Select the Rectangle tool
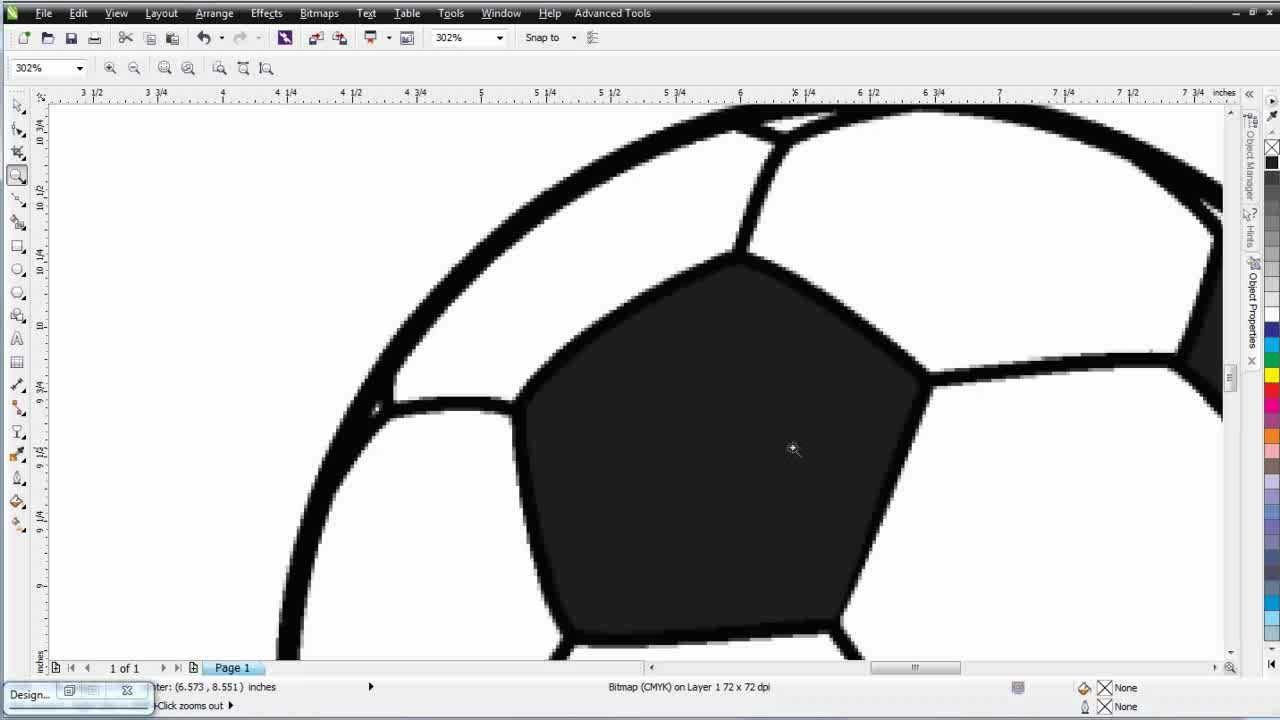This screenshot has height=720, width=1280. [x=17, y=245]
